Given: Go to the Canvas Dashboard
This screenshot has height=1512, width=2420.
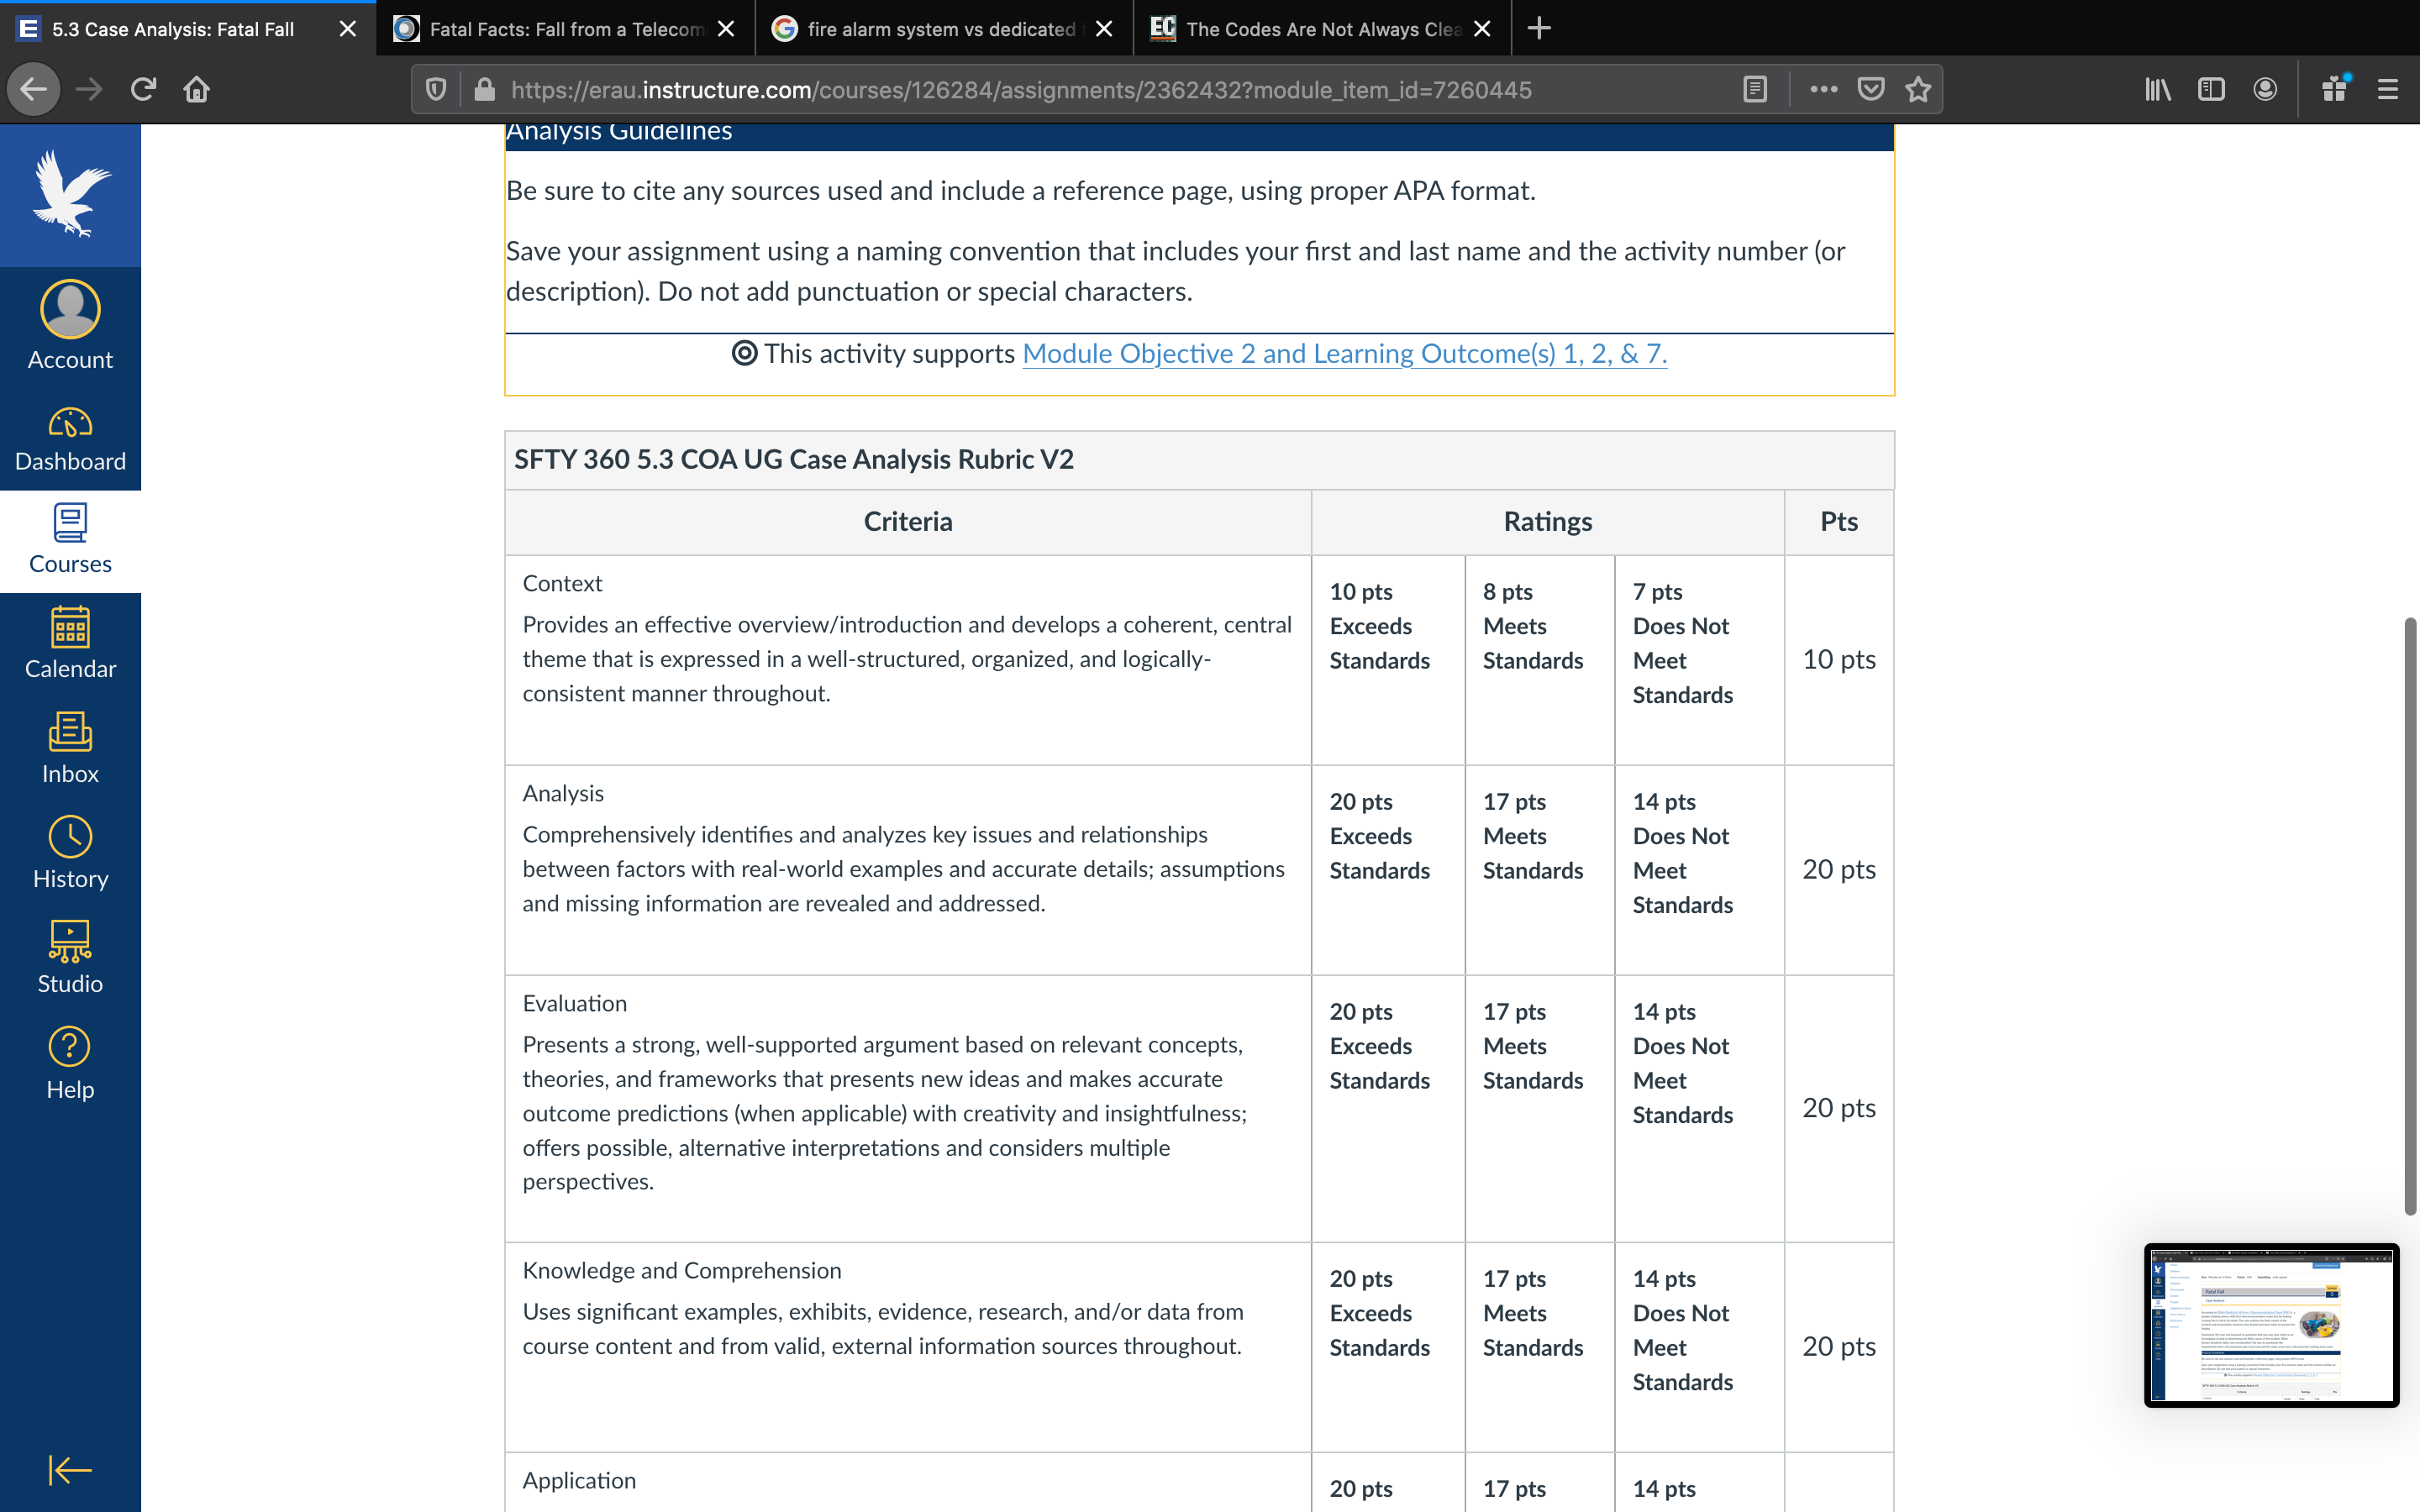Looking at the screenshot, I should coord(70,439).
